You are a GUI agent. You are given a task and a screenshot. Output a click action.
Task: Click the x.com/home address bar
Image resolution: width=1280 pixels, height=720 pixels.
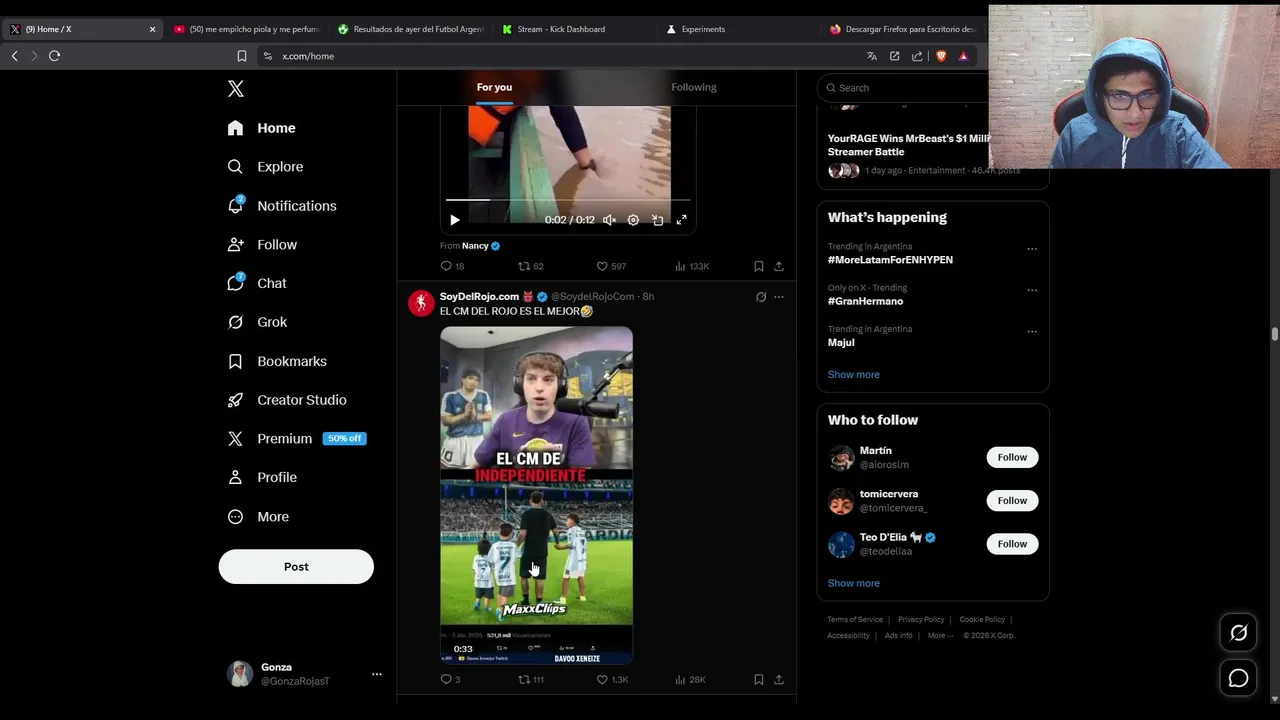coord(560,56)
